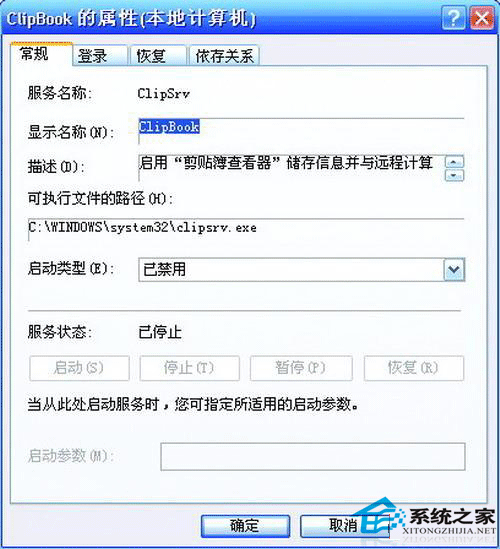
Task: Click the executable path clipsrv.exe field
Action: [246, 229]
